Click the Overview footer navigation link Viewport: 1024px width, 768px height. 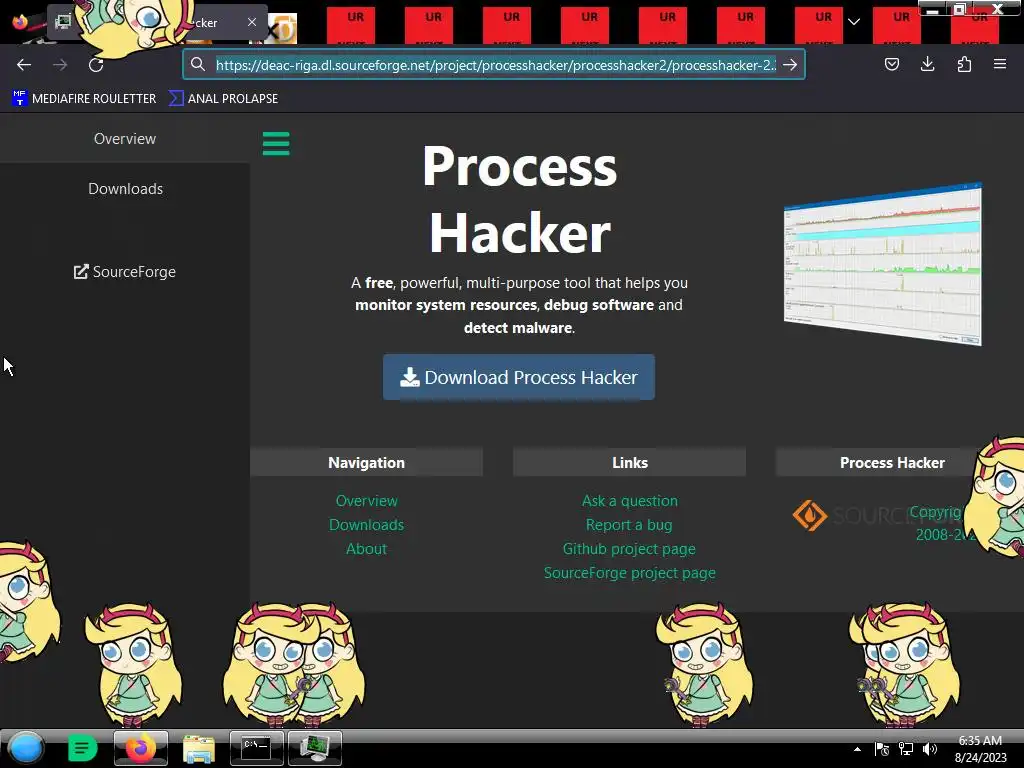click(366, 501)
